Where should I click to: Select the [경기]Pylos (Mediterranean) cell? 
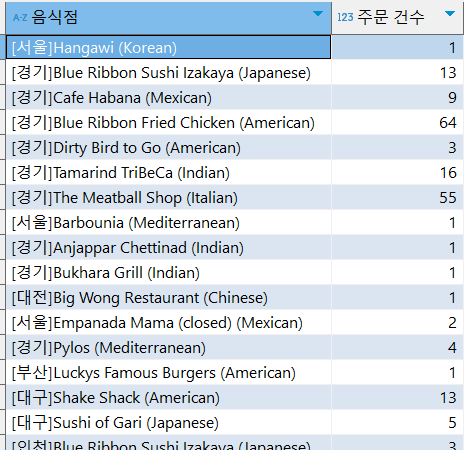[x=169, y=347]
